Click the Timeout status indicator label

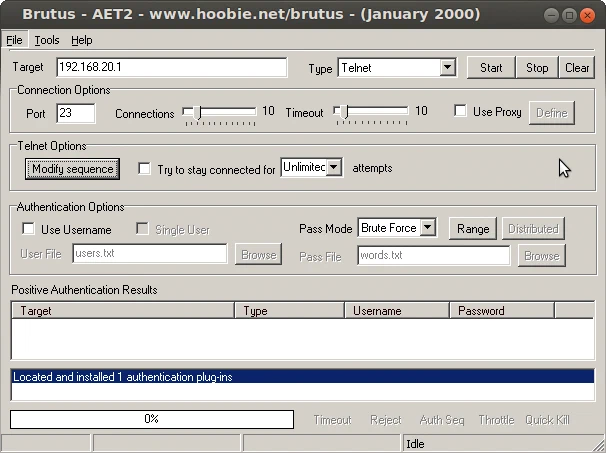click(x=332, y=420)
